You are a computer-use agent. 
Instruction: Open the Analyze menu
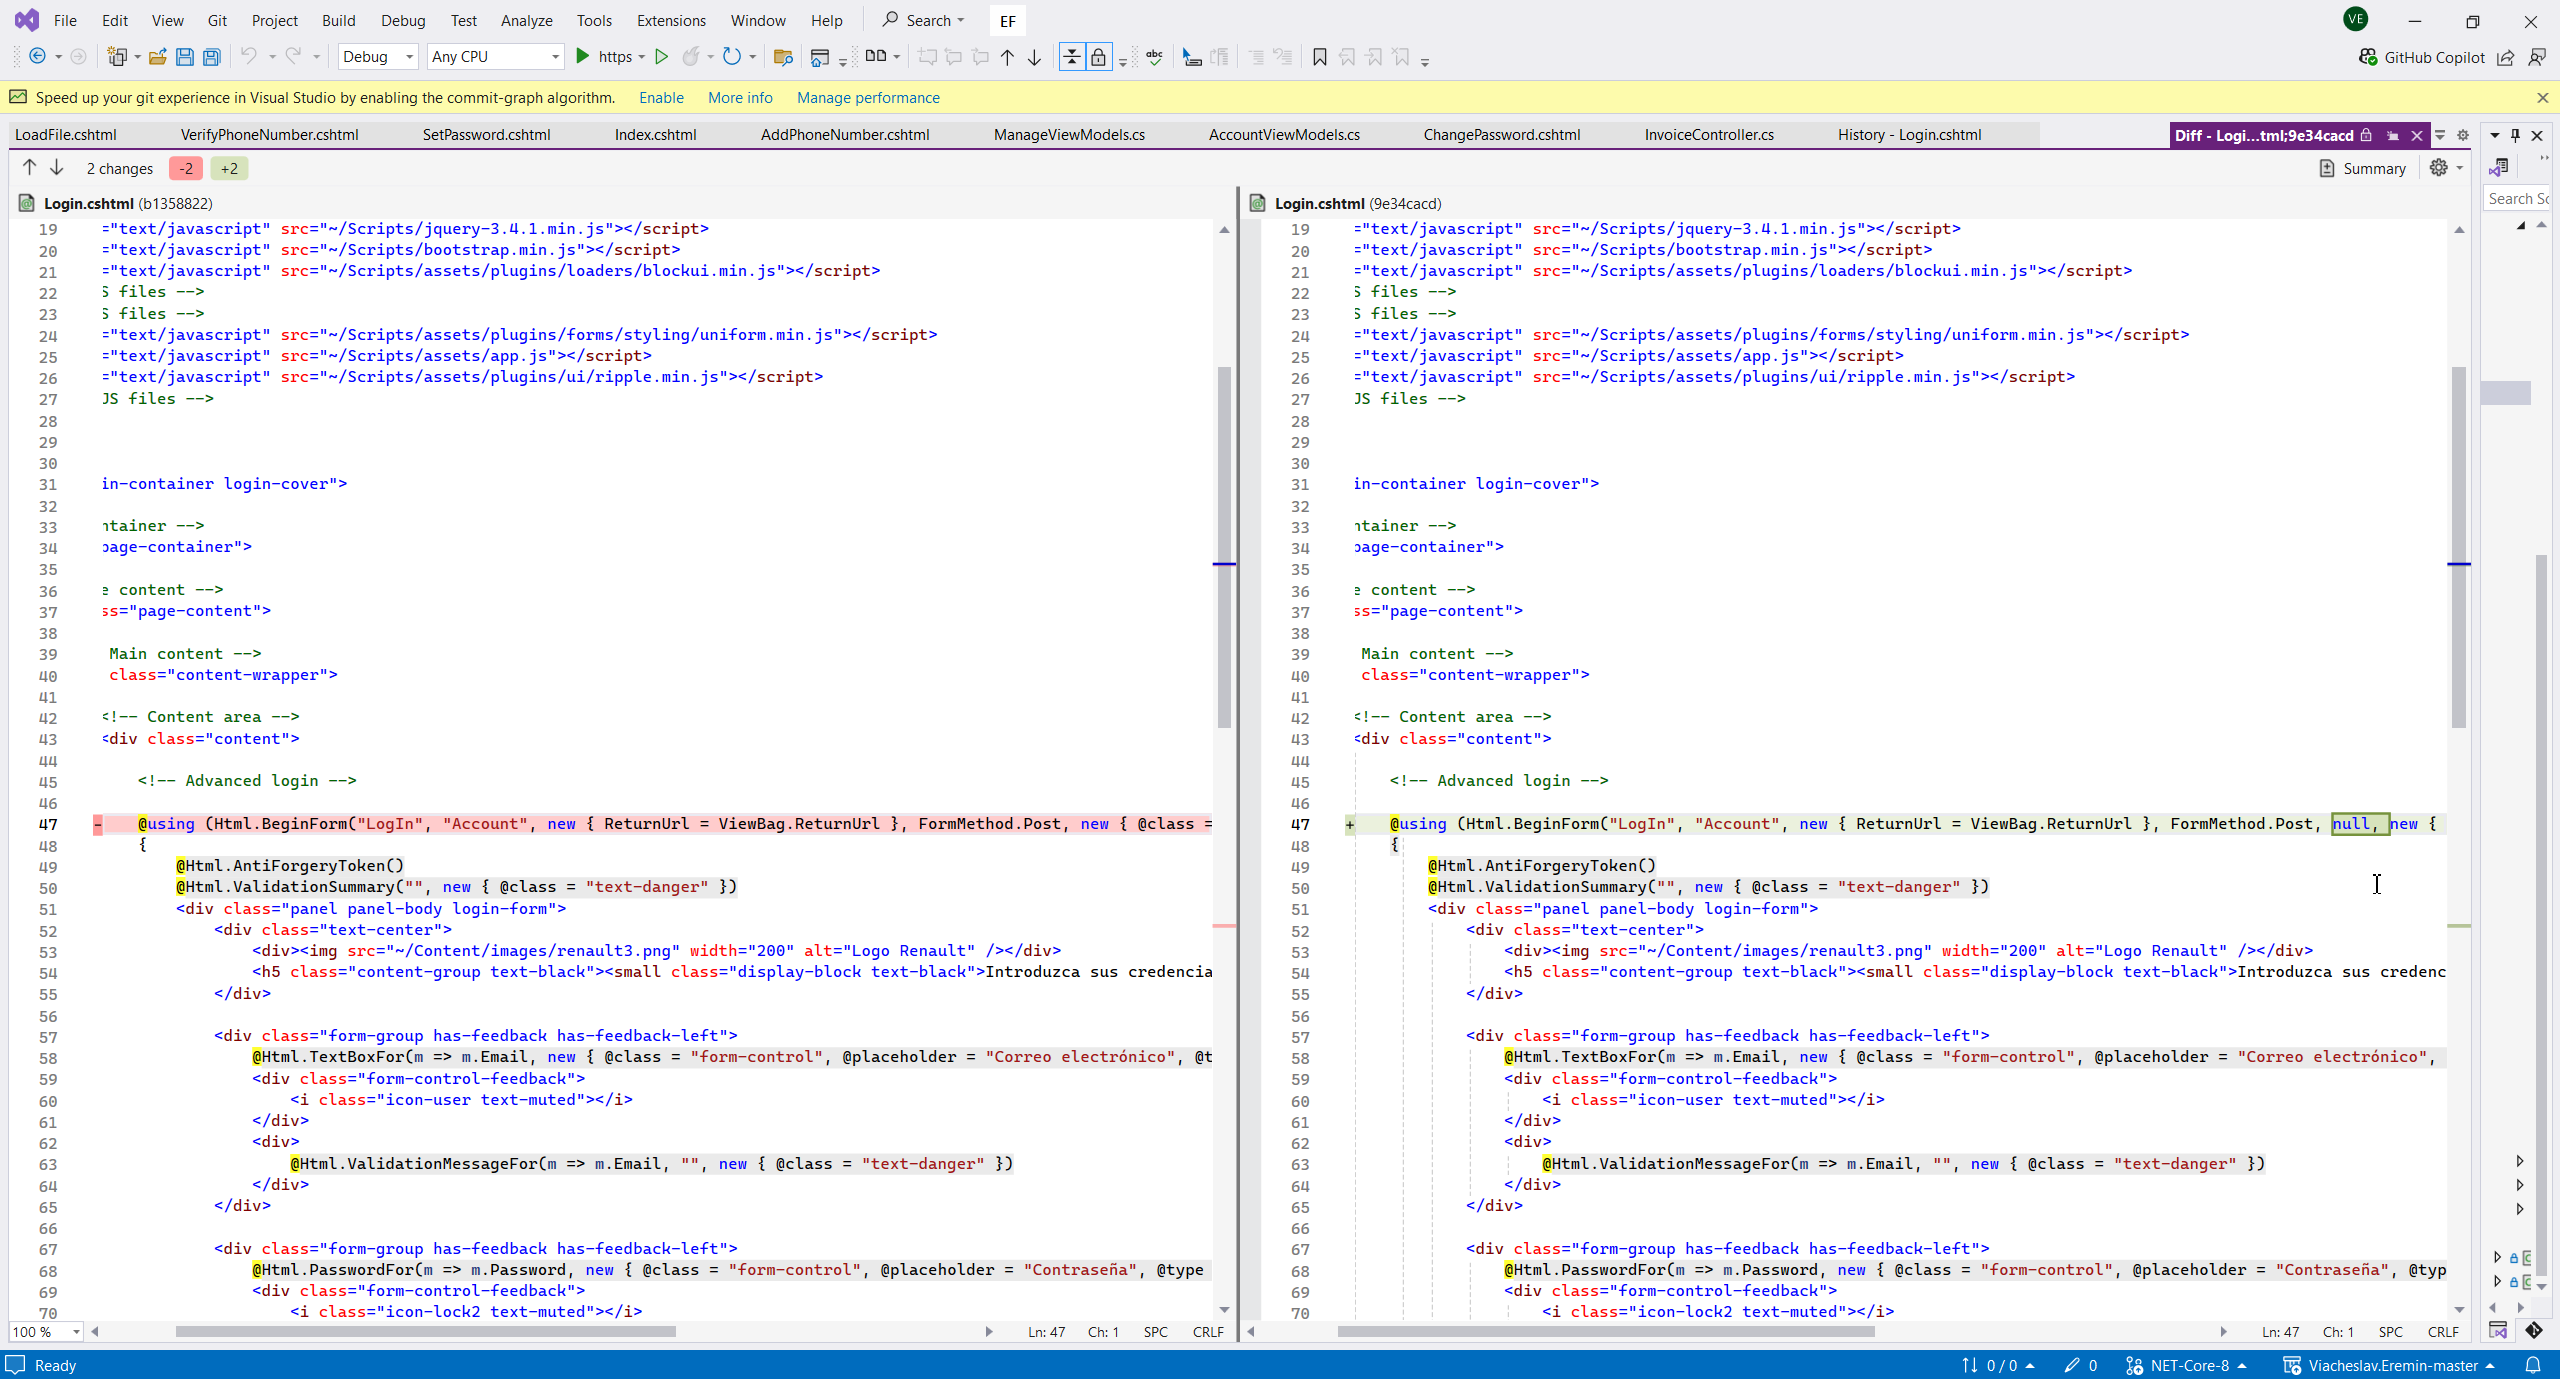pyautogui.click(x=526, y=20)
